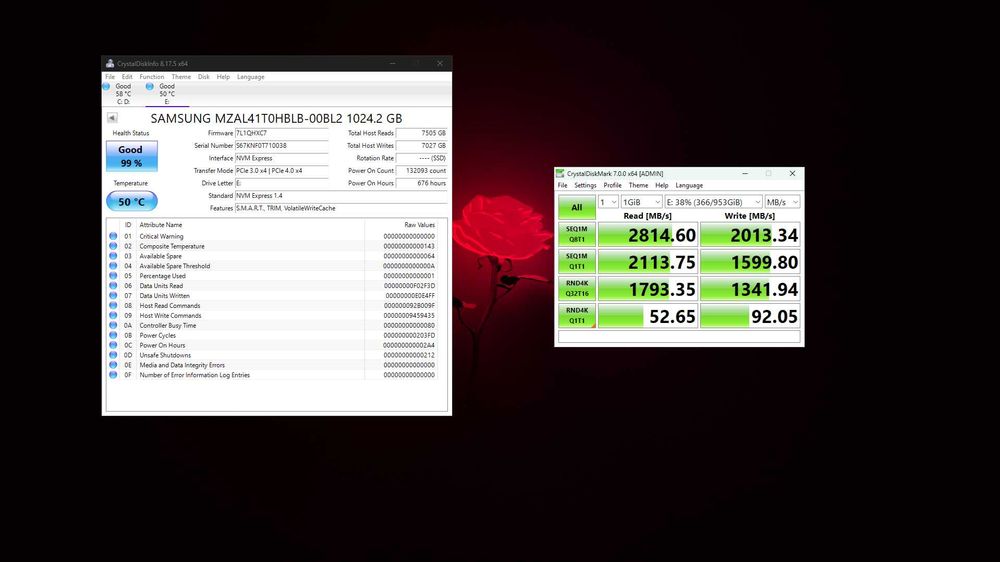Open Help menu in CrystalDiskInfo
The width and height of the screenshot is (1000, 562).
(223, 77)
